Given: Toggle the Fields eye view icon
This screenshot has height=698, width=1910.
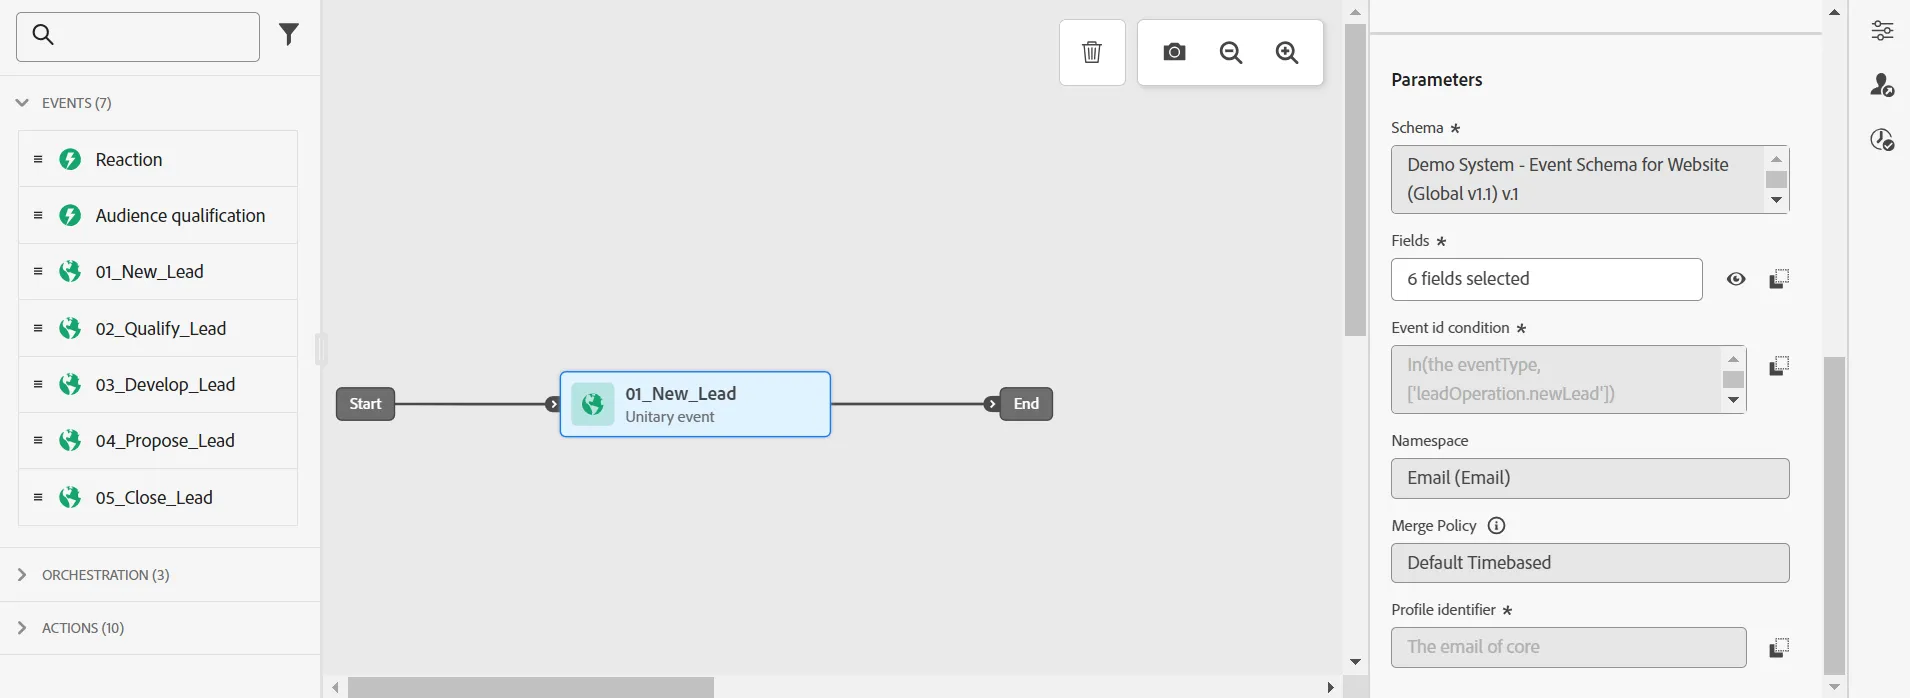Looking at the screenshot, I should coord(1736,279).
